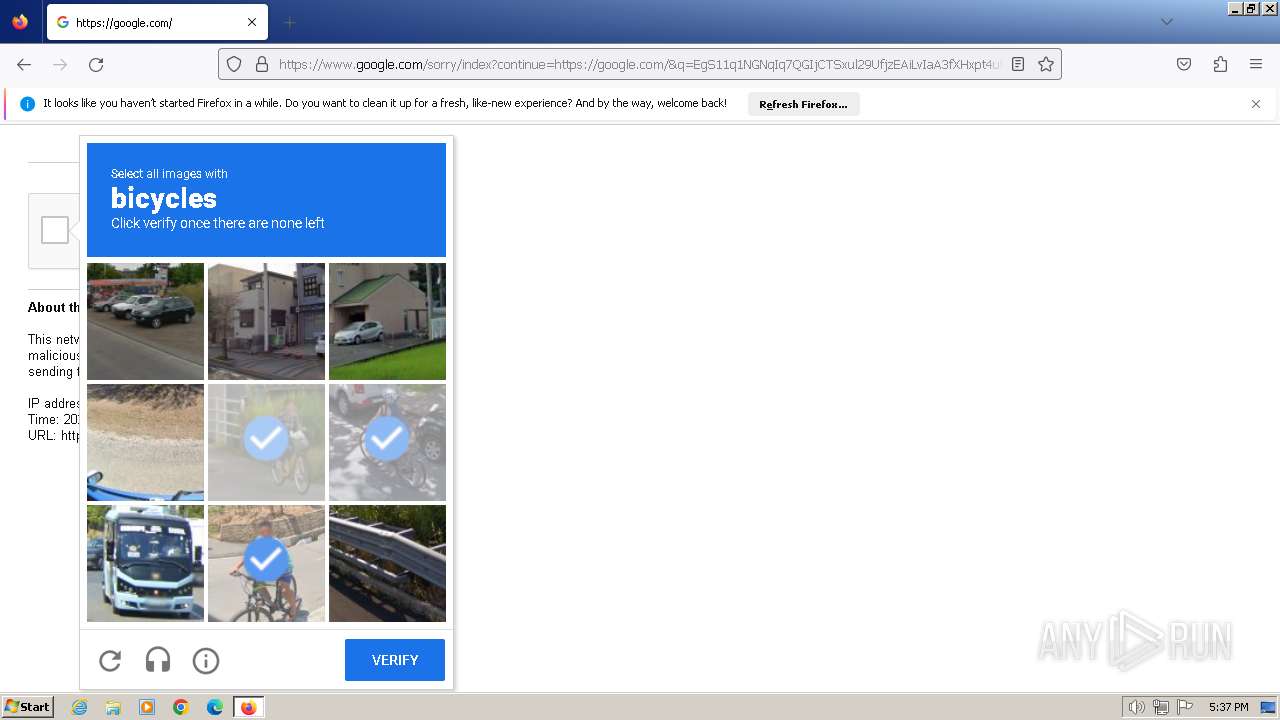Screen dimensions: 1280x720
Task: Deselect the bicycle near parked car tile
Action: point(387,442)
